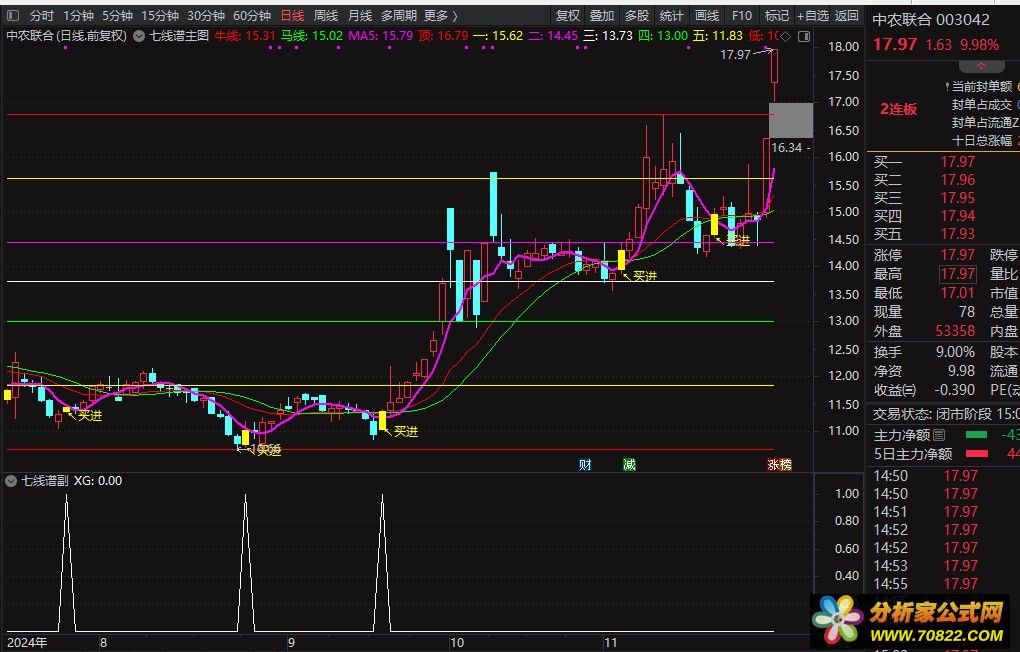Open F10 company info
Viewport: 1020px width, 652px height.
[x=742, y=16]
